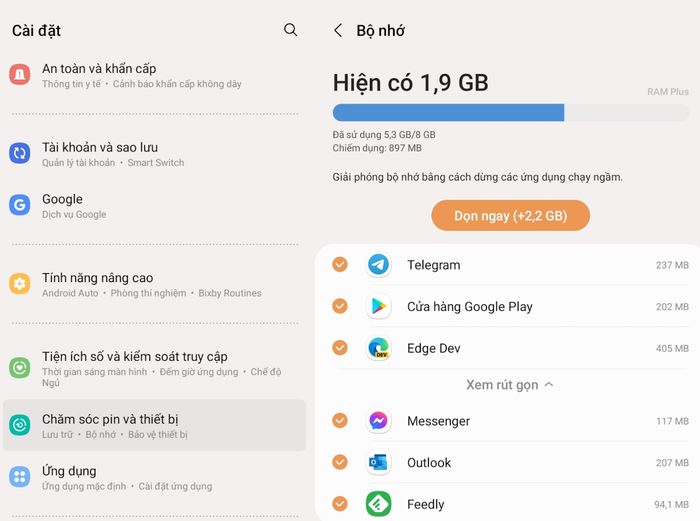The width and height of the screenshot is (700, 521).
Task: Open the search icon in Cài đặt
Action: 290,30
